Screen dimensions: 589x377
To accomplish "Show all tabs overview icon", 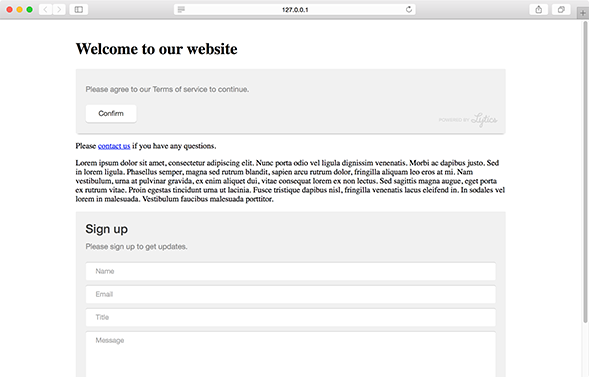I will click(x=561, y=9).
